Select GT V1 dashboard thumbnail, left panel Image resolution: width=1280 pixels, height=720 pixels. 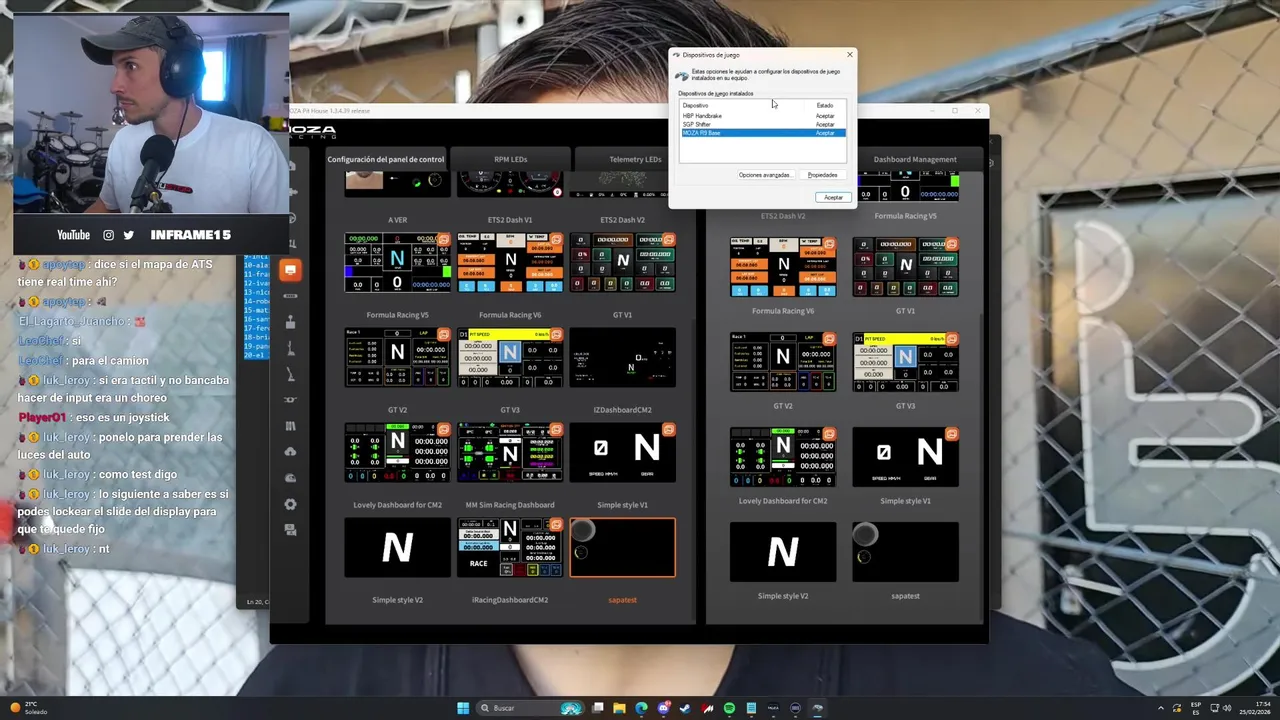[x=622, y=263]
